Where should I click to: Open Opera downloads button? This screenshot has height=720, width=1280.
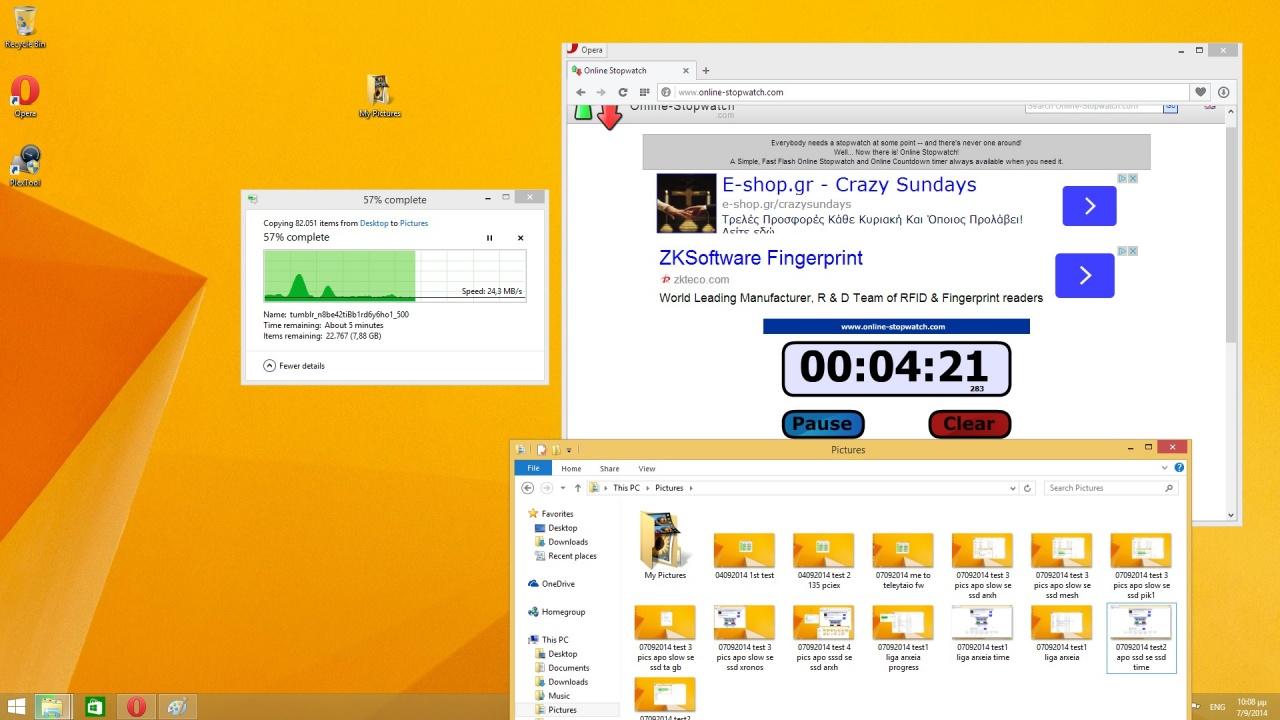click(1223, 92)
